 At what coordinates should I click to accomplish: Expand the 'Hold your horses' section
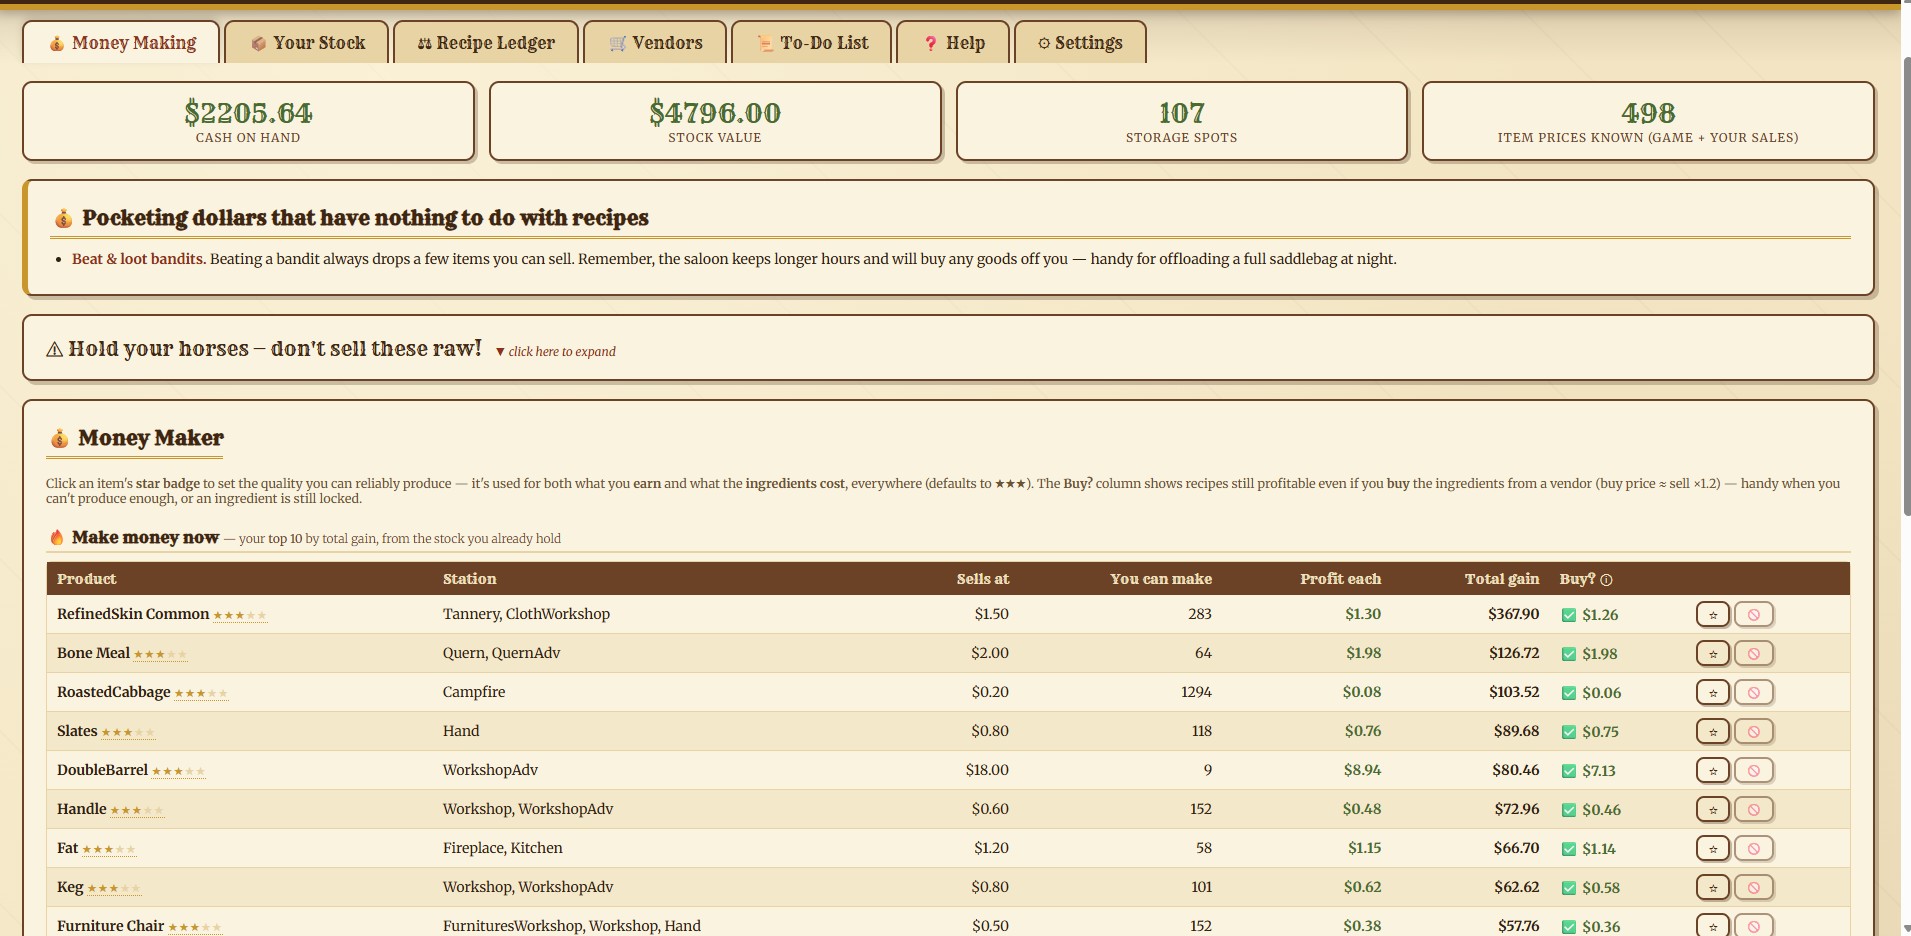tap(555, 351)
